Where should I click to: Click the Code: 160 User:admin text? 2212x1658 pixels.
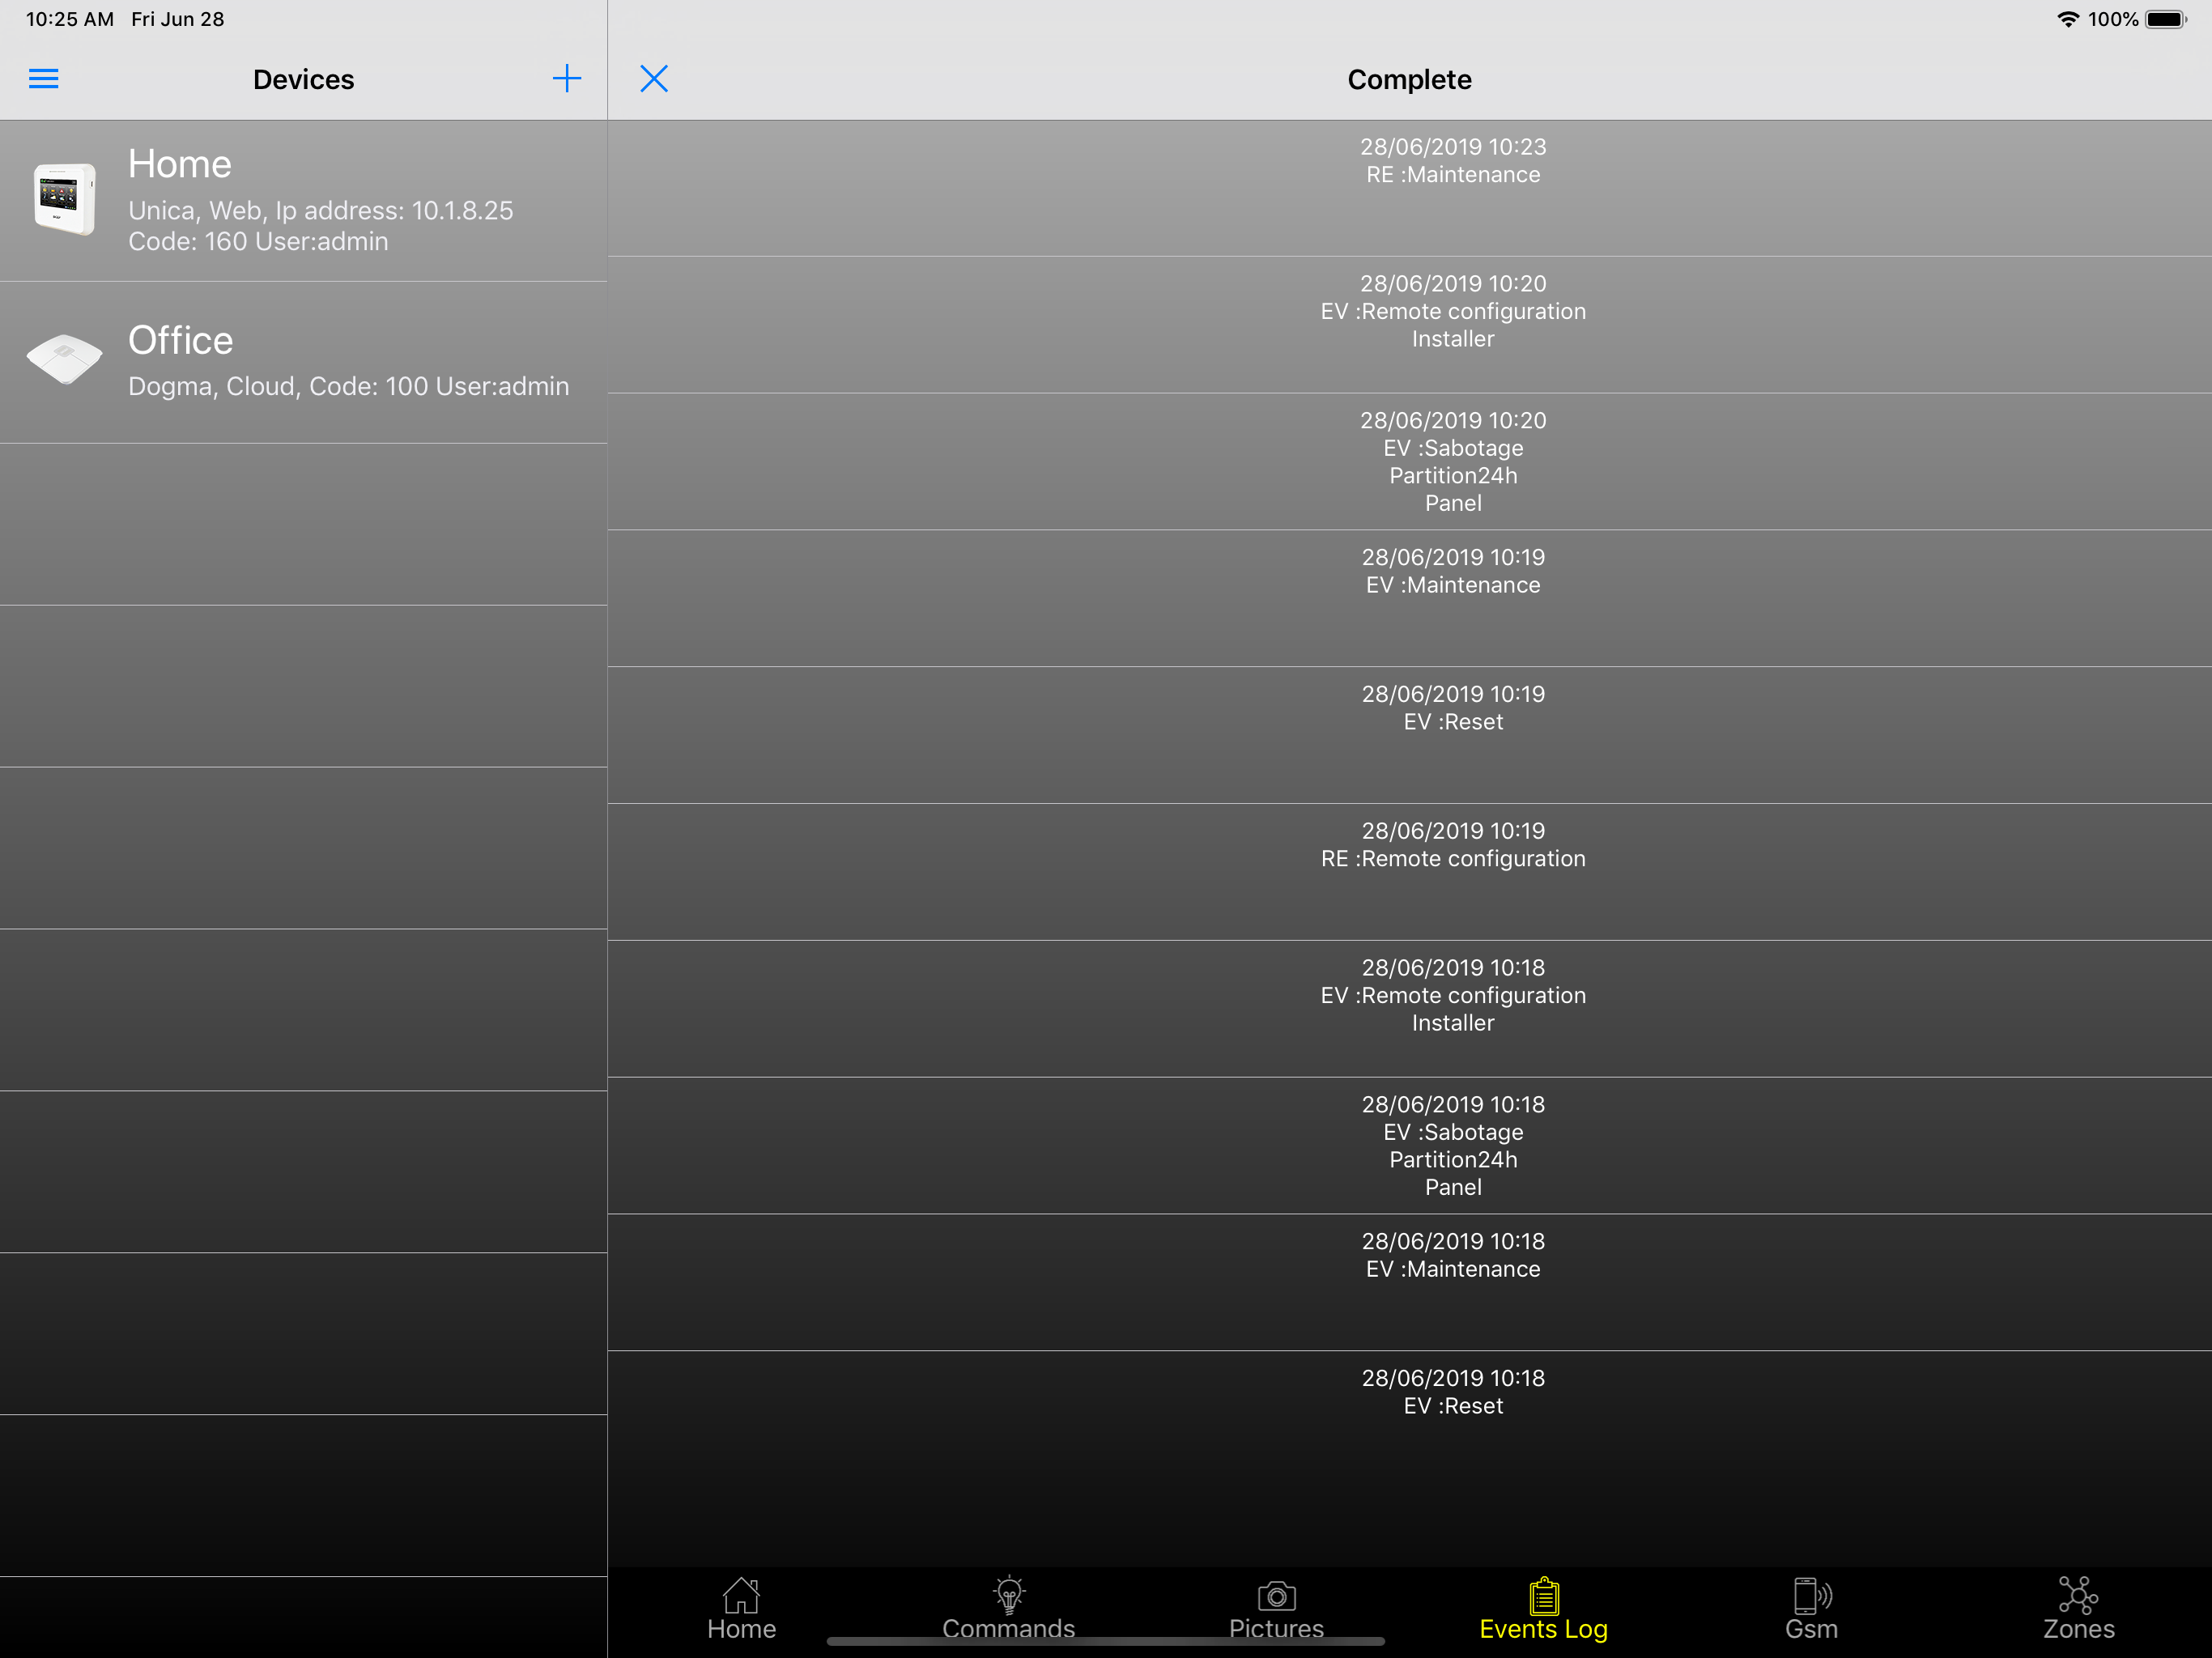click(x=258, y=242)
